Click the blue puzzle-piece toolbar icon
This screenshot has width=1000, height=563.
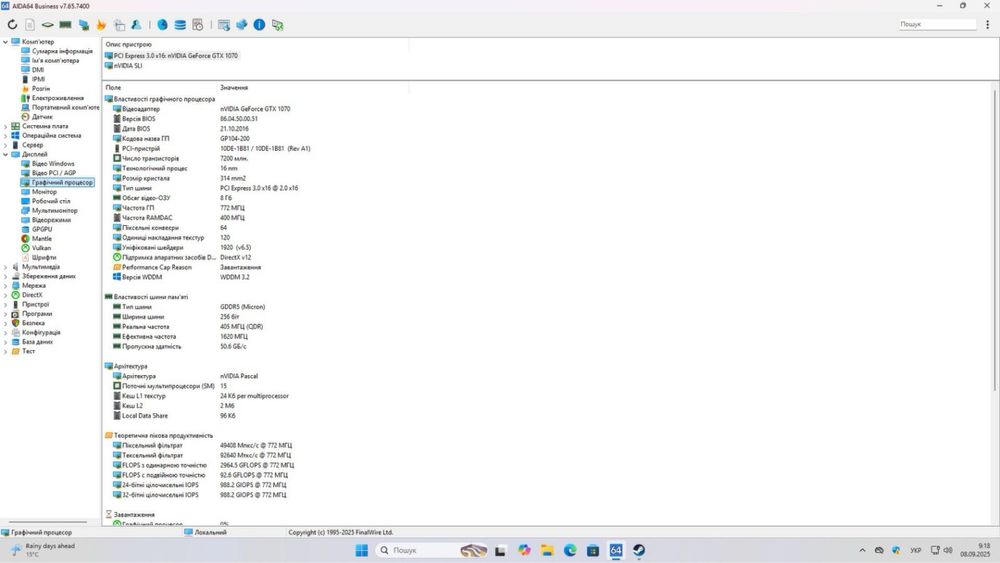242,25
